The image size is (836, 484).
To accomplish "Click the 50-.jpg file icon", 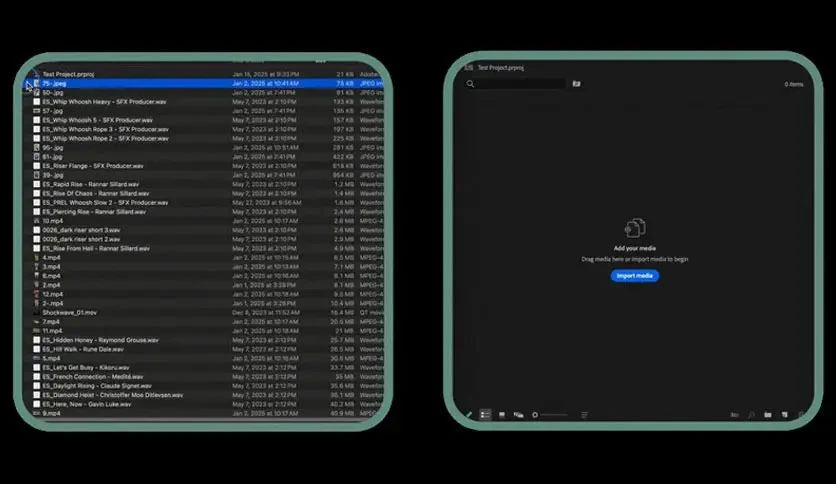I will click(x=37, y=93).
